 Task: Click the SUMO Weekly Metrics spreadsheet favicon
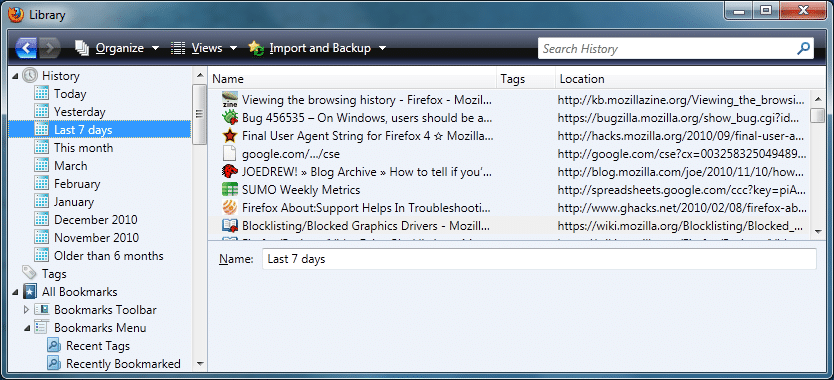point(229,189)
